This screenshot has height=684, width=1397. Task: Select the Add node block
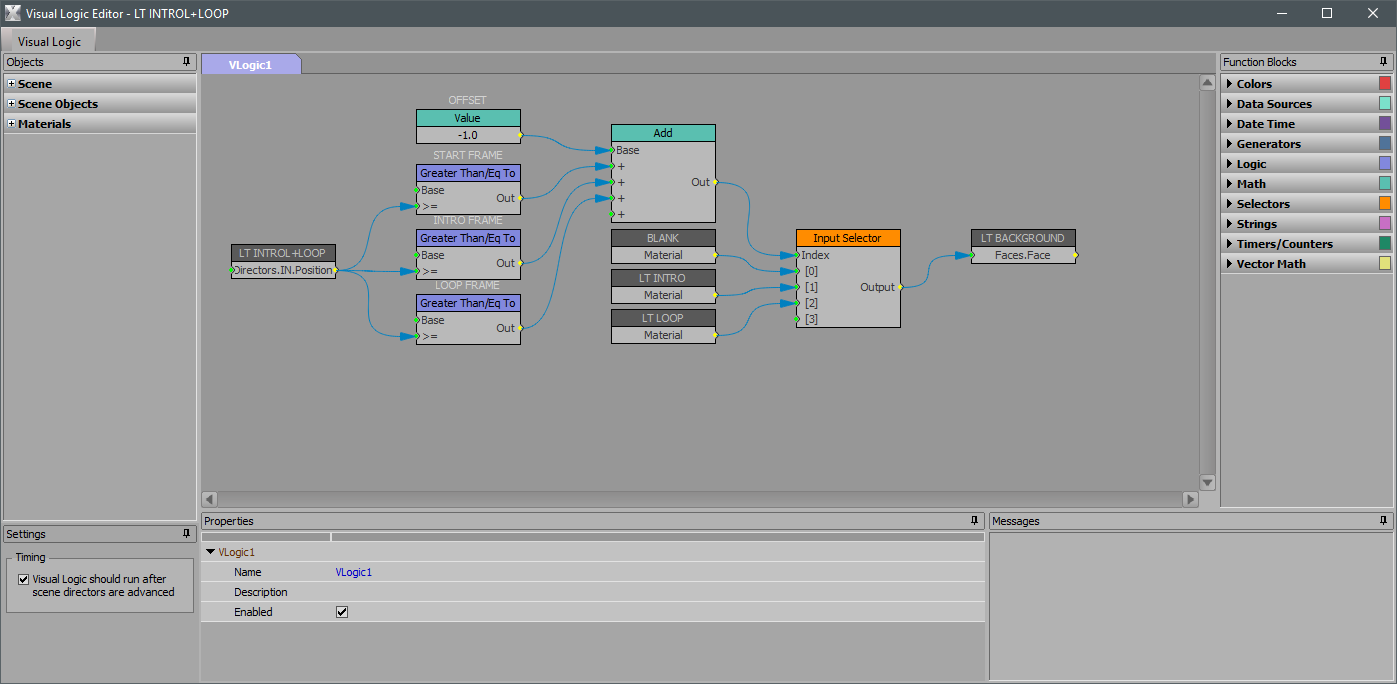point(662,133)
